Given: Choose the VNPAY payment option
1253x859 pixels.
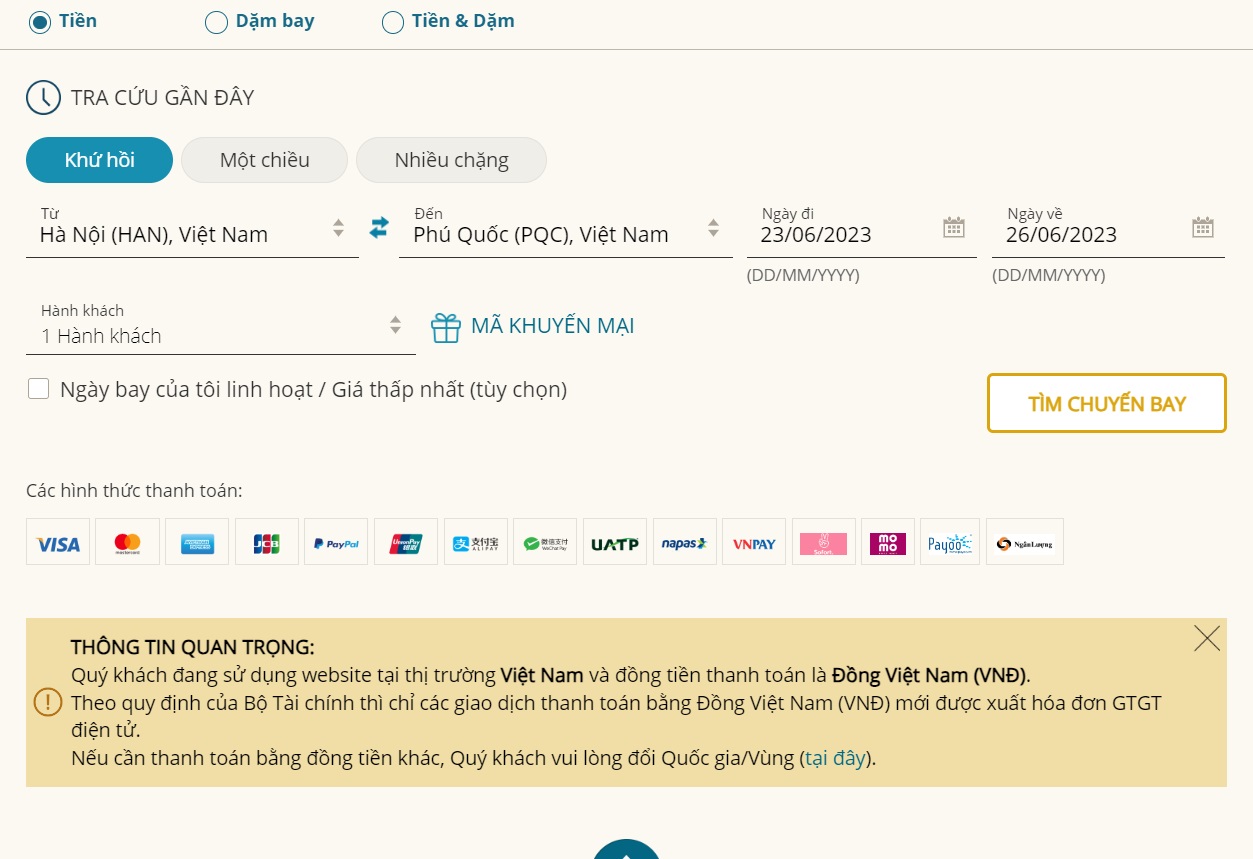Looking at the screenshot, I should click(x=753, y=541).
